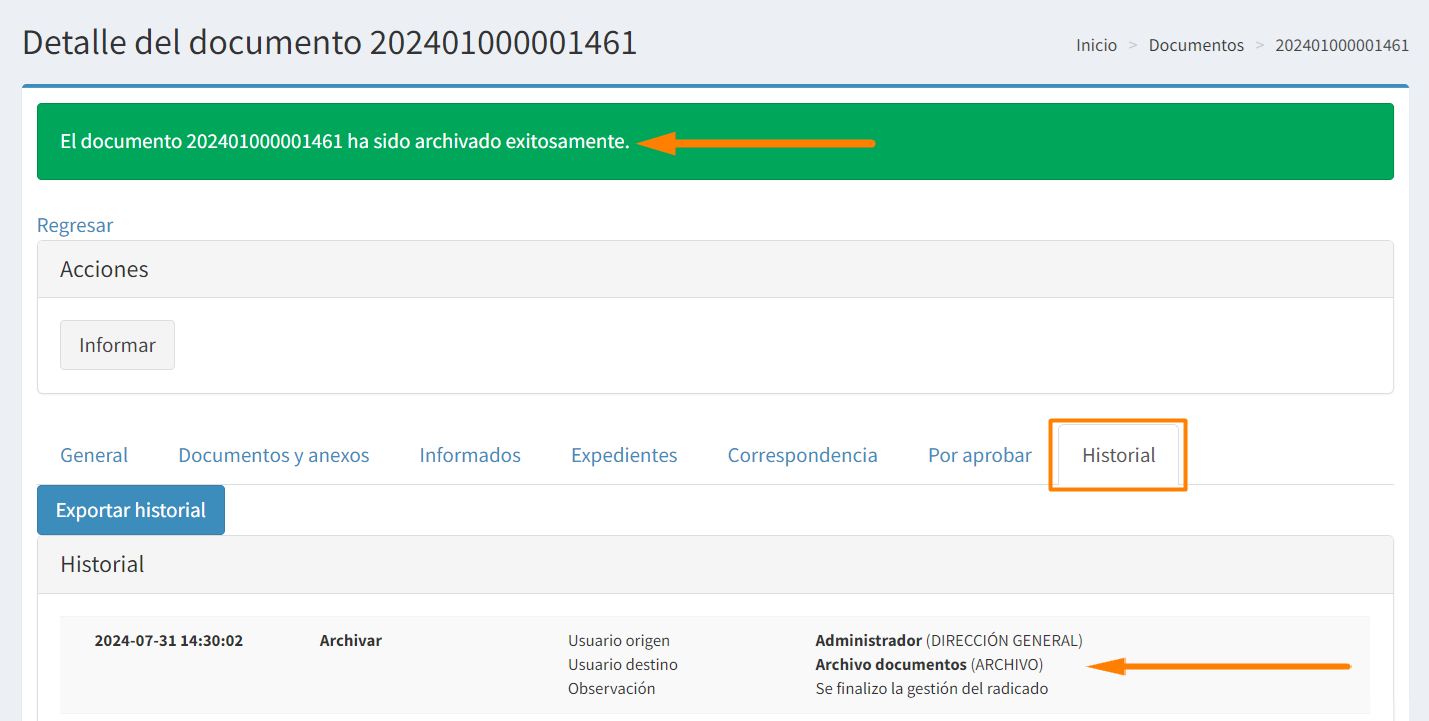Image resolution: width=1429 pixels, height=721 pixels.
Task: Click the Observación label
Action: click(612, 689)
